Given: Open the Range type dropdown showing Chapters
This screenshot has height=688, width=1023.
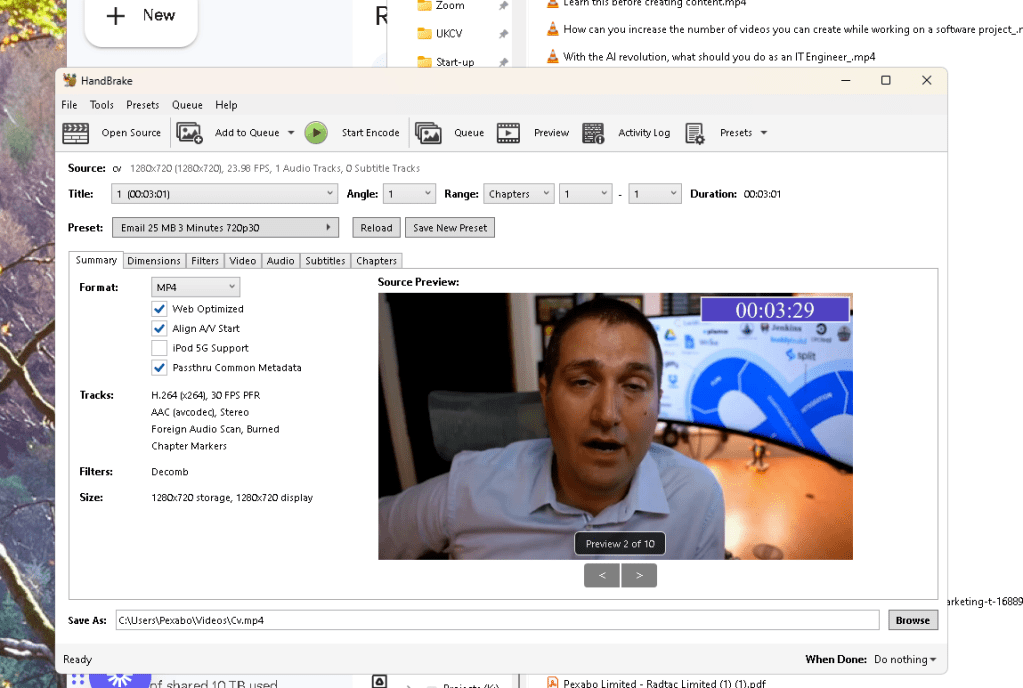Looking at the screenshot, I should click(x=519, y=194).
